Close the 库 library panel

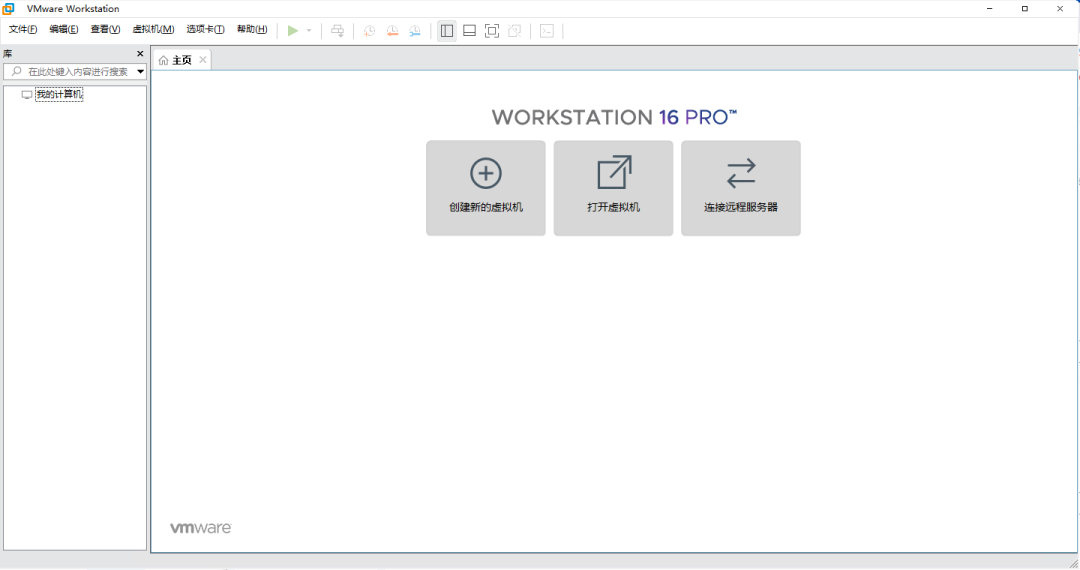click(141, 54)
